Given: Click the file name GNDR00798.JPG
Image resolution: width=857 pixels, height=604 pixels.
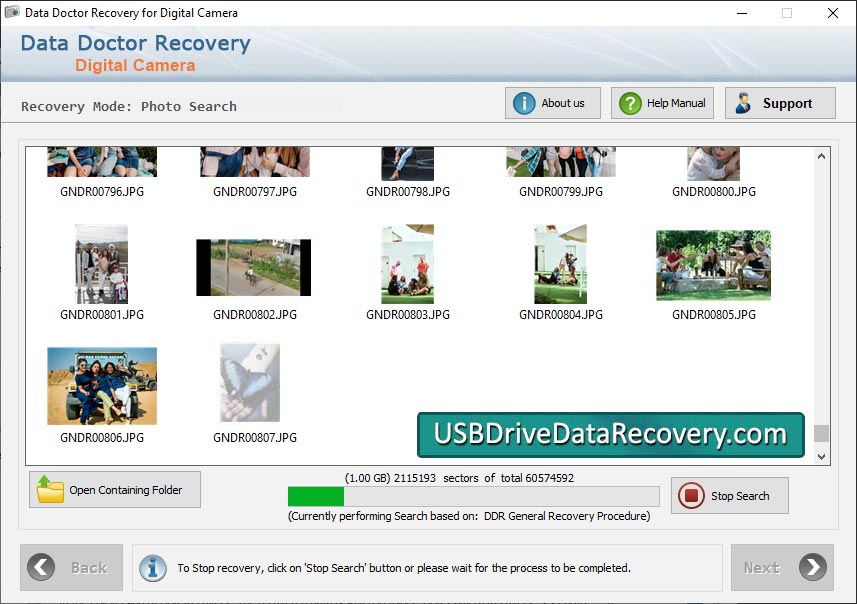Looking at the screenshot, I should click(x=408, y=192).
